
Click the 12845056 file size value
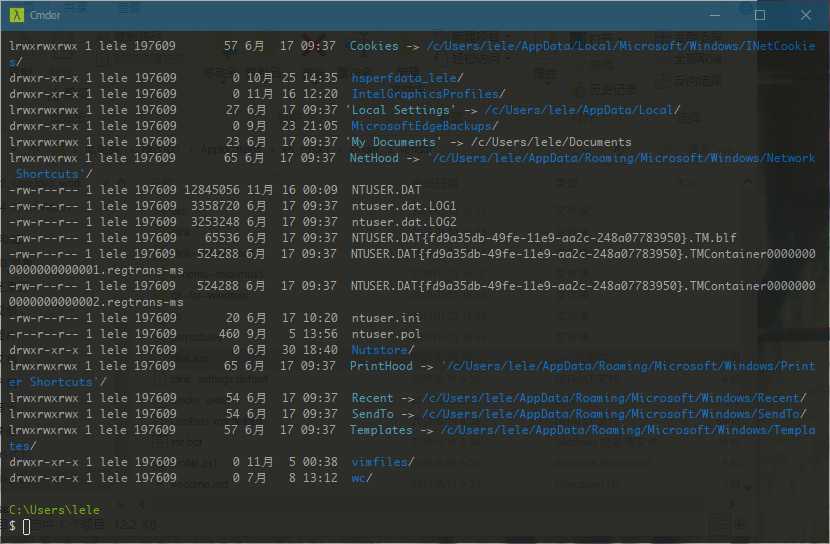tap(212, 189)
